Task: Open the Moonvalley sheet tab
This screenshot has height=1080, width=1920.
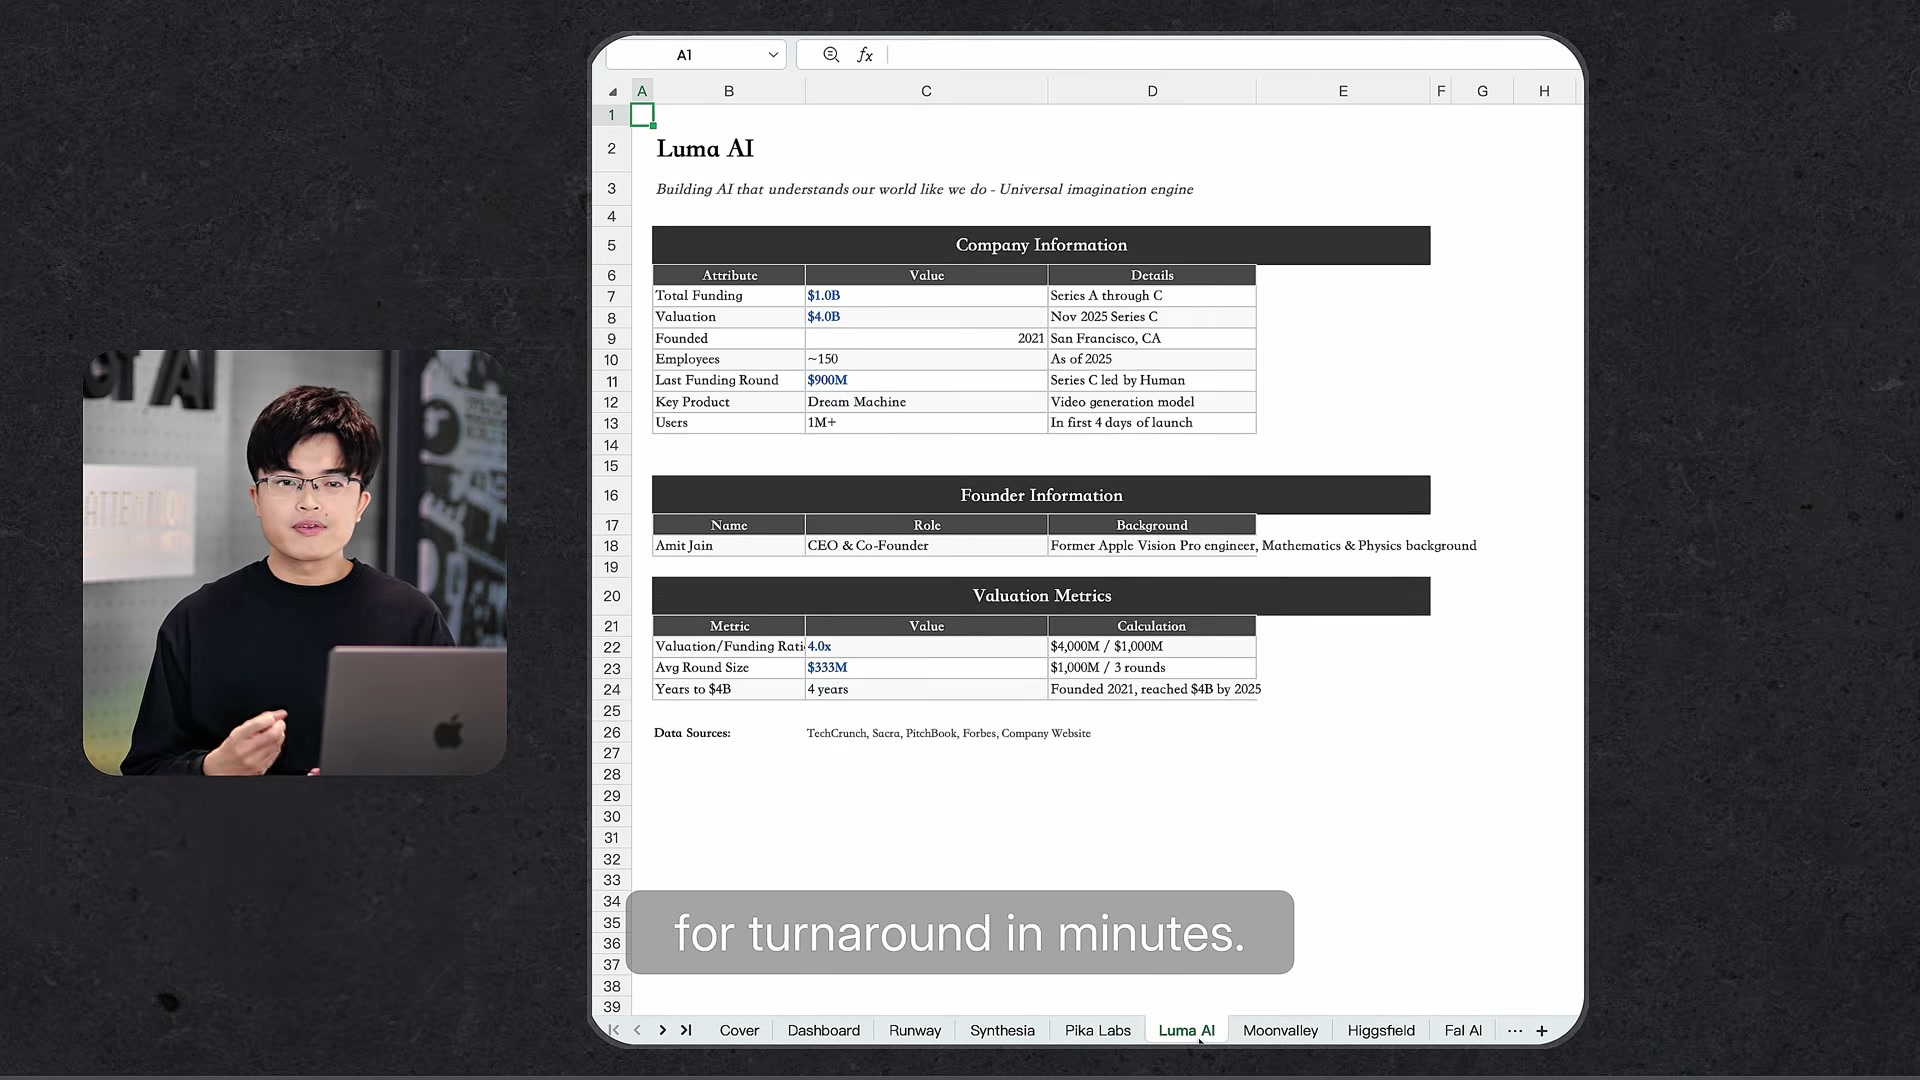Action: point(1280,1030)
